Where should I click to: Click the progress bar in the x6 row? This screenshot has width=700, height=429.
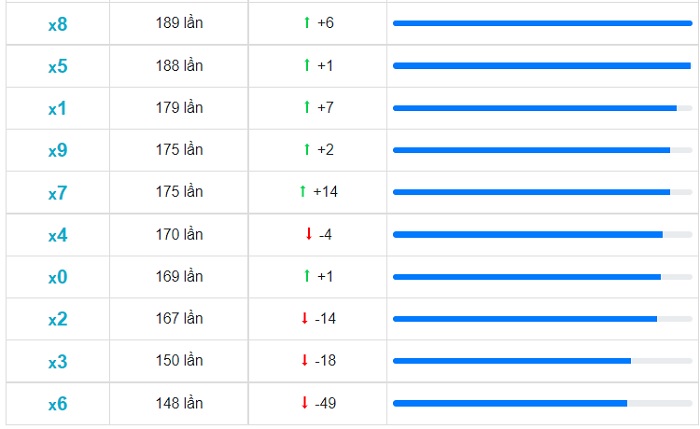pyautogui.click(x=542, y=404)
